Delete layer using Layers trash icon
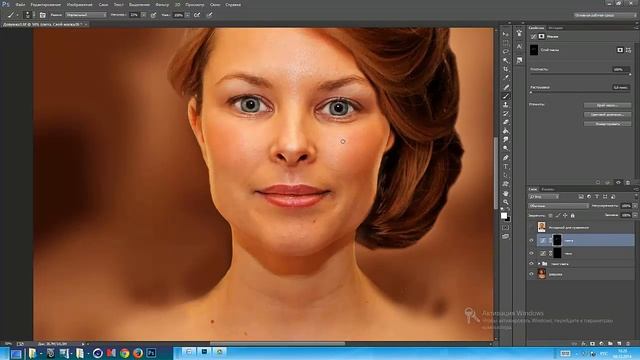Image resolution: width=640 pixels, height=360 pixels. coord(628,344)
